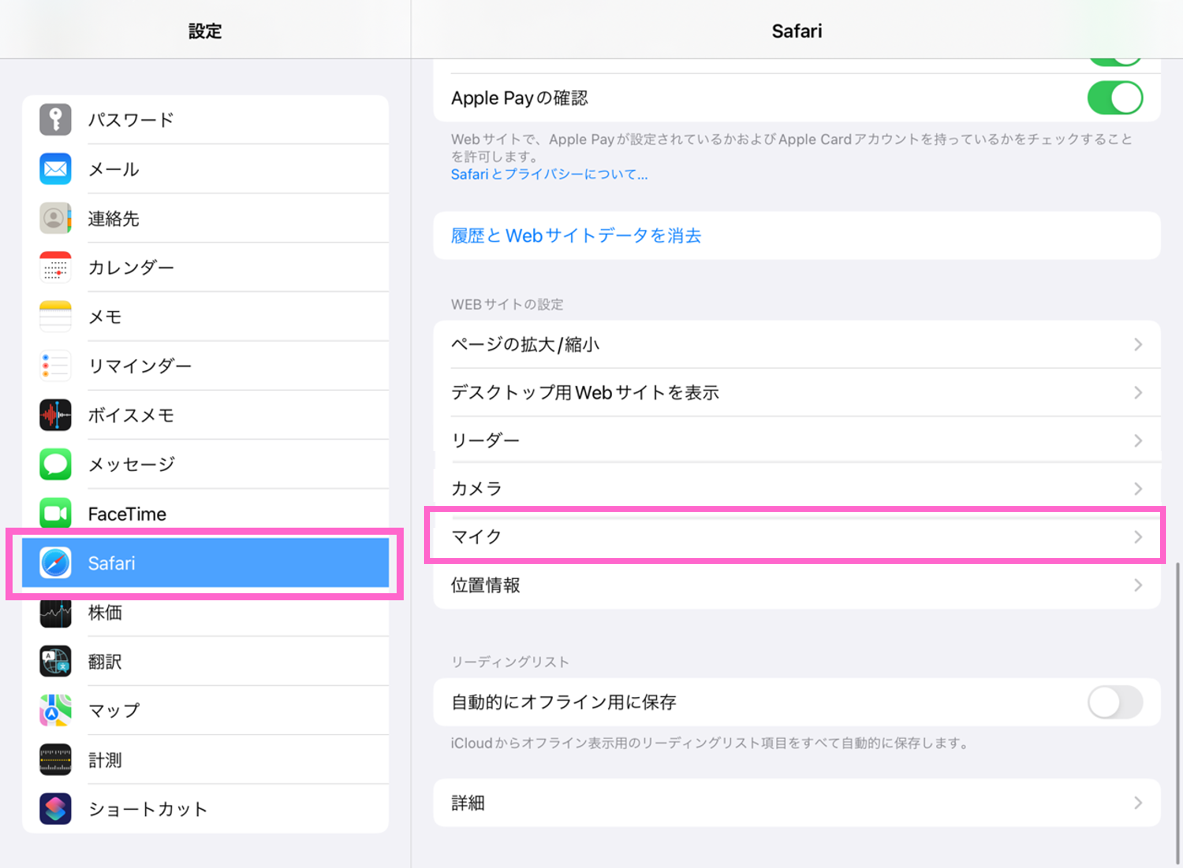Tap the パスワード key icon
The height and width of the screenshot is (868, 1183).
pos(56,120)
